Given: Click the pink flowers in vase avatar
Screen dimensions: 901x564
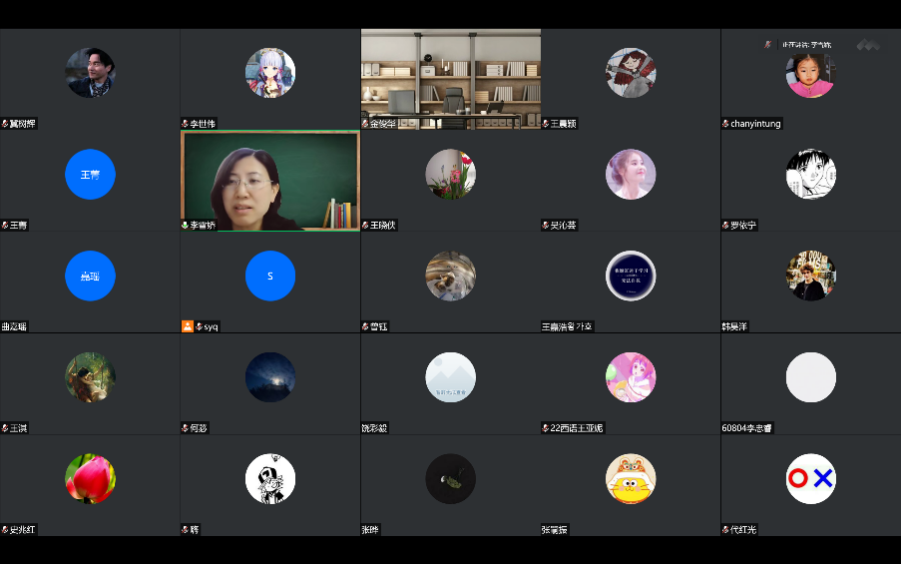Looking at the screenshot, I should (x=450, y=174).
